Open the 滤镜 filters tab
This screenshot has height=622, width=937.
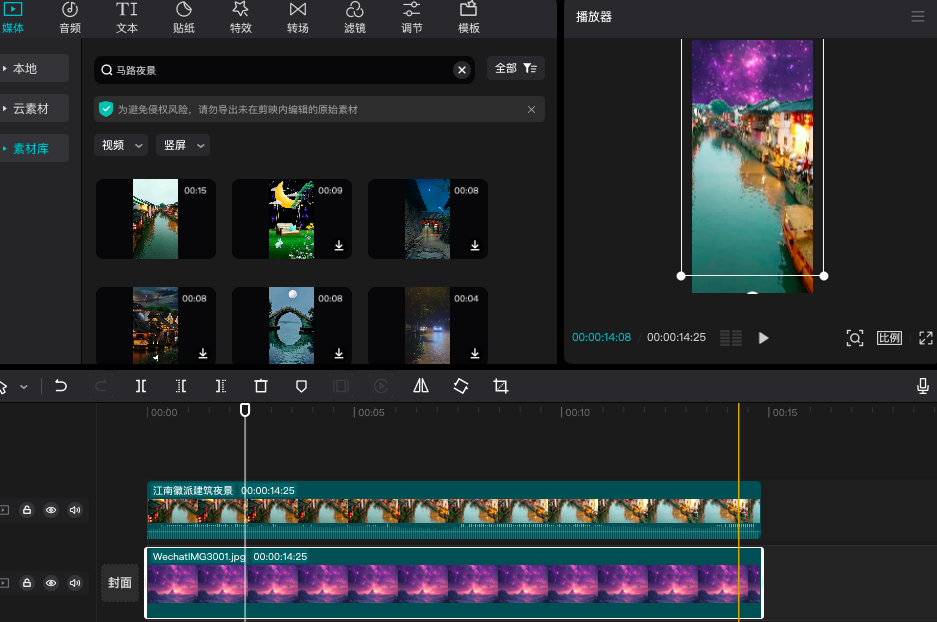[354, 18]
